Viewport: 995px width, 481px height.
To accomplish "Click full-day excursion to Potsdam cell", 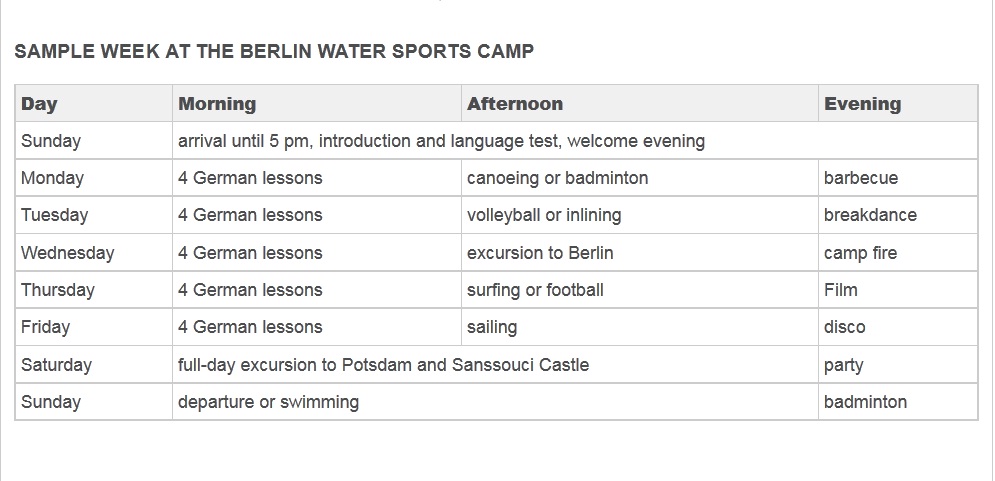I will click(496, 364).
